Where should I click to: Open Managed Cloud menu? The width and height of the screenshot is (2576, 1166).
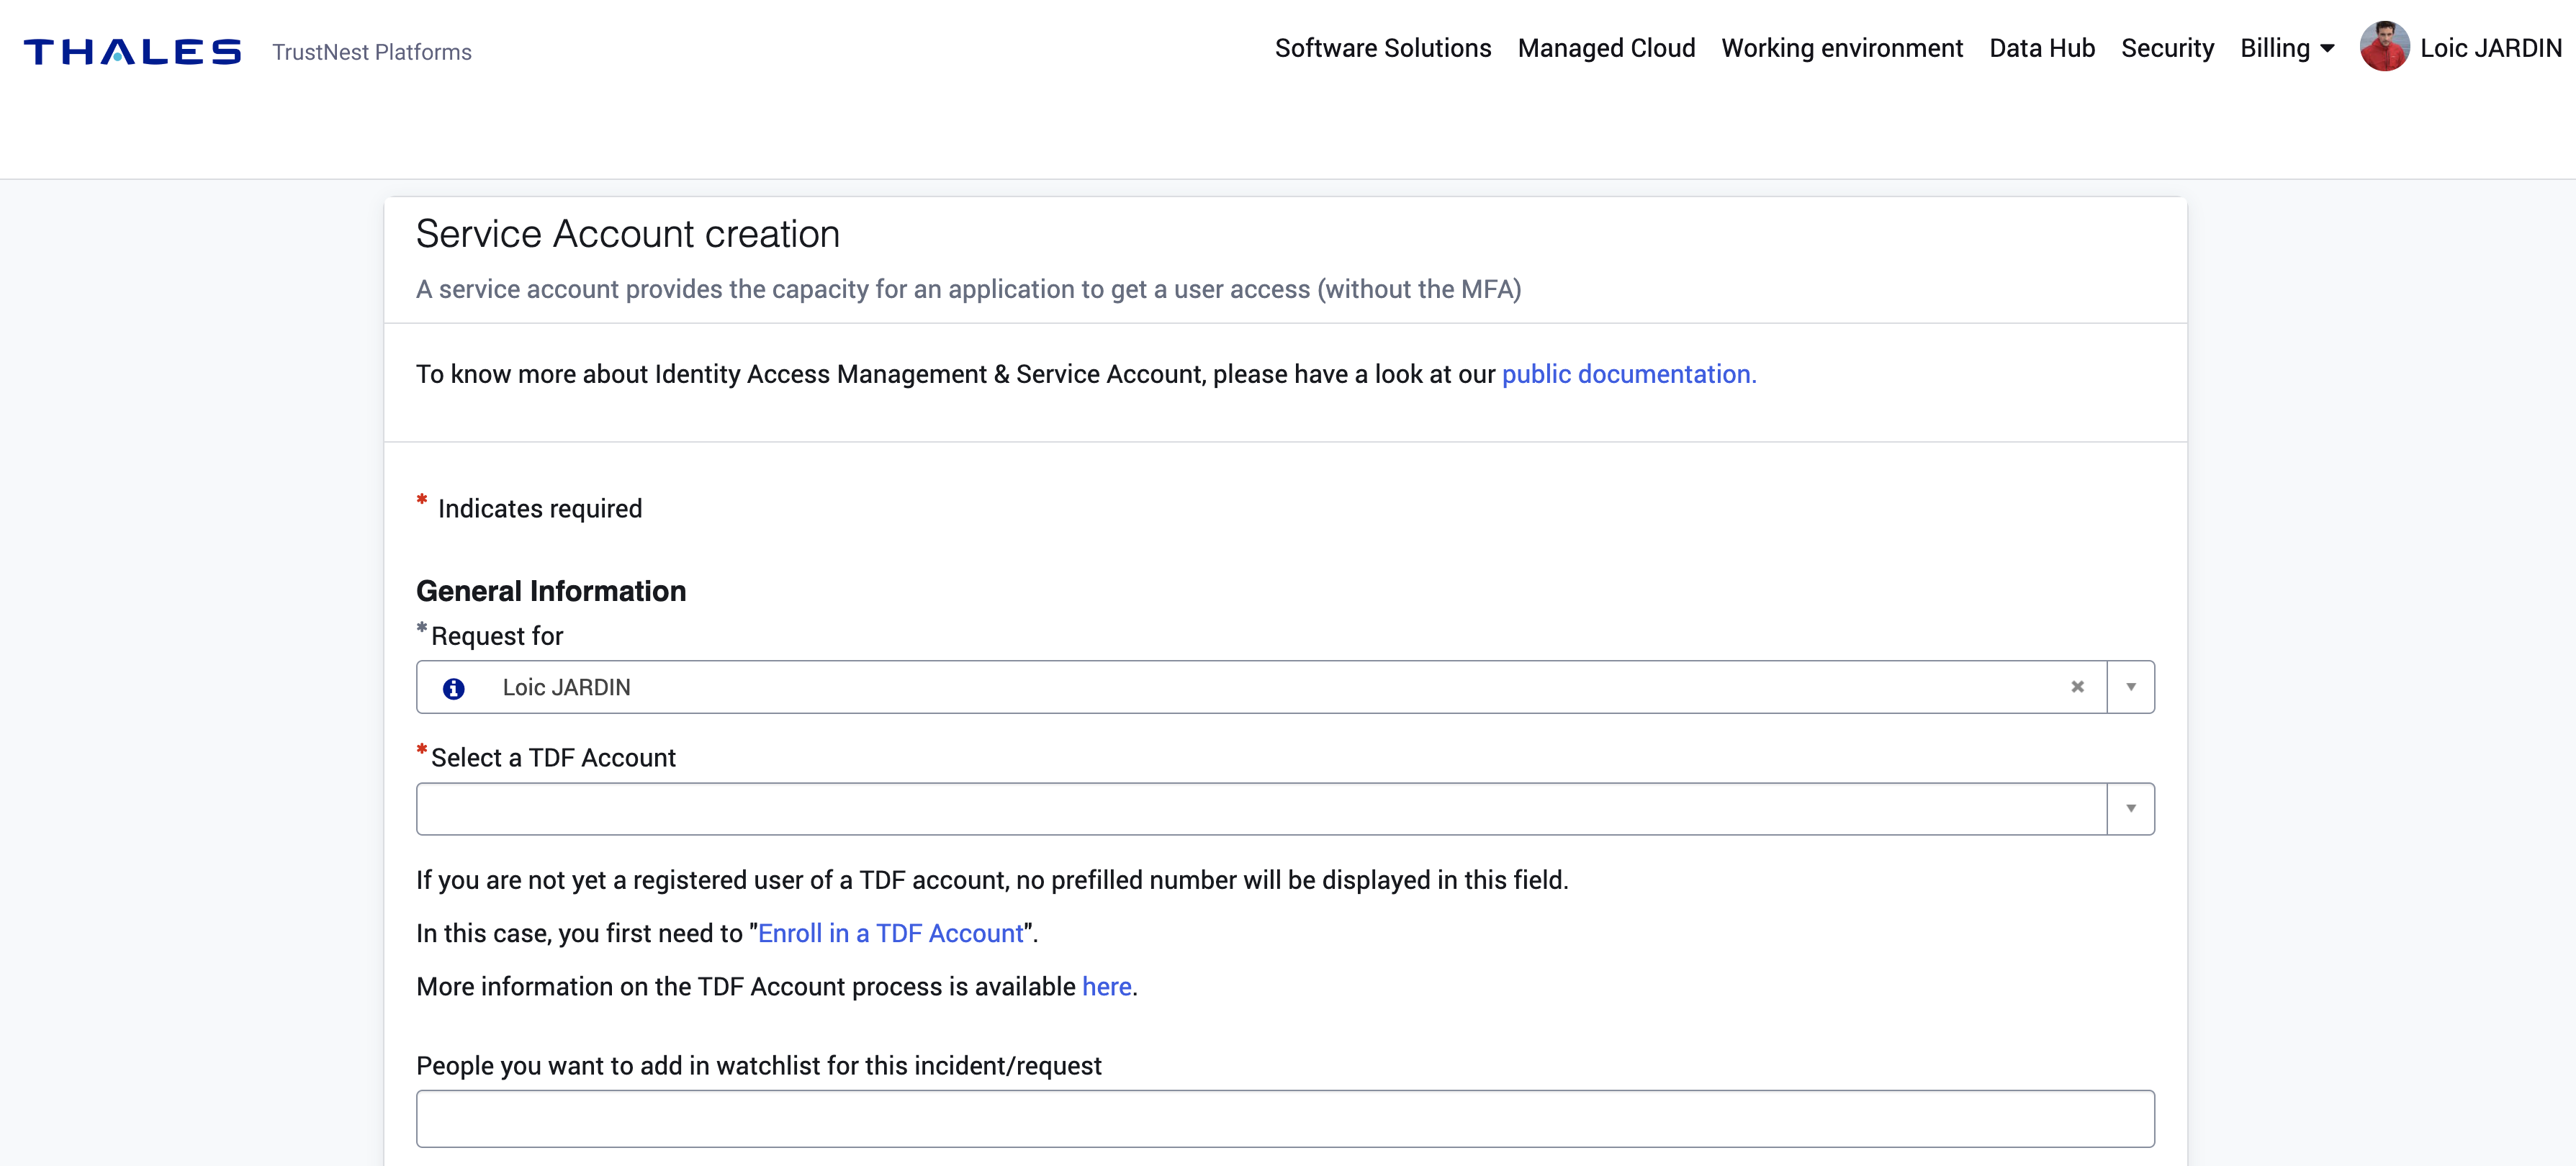(1606, 48)
